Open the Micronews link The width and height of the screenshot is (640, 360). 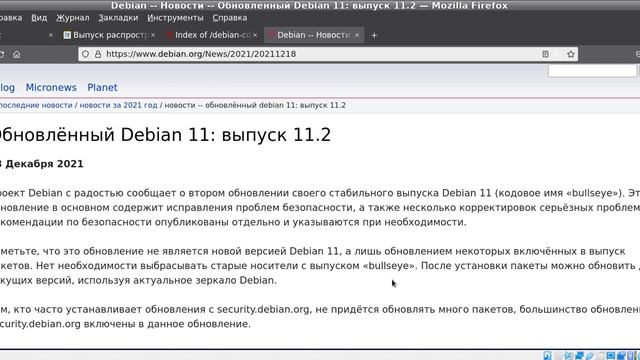click(51, 87)
